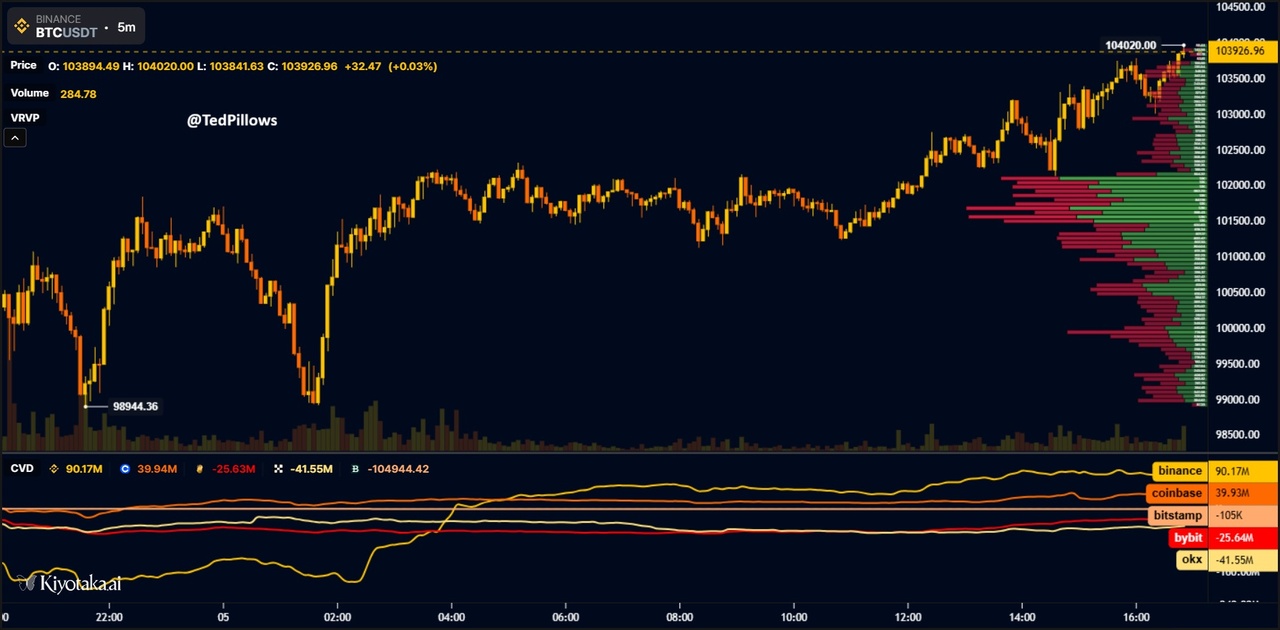Click the Binance logo in symbol selector
1280x630 pixels.
pyautogui.click(x=21, y=26)
